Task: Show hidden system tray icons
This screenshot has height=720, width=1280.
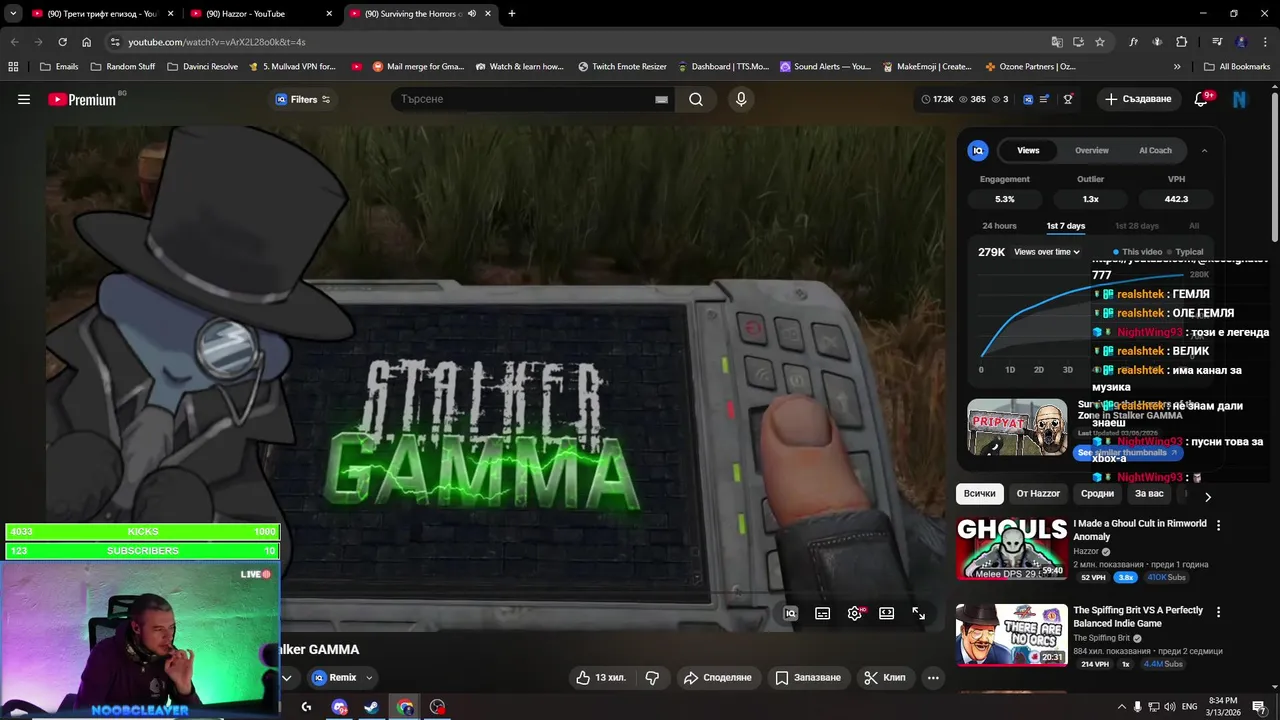Action: [x=1121, y=707]
